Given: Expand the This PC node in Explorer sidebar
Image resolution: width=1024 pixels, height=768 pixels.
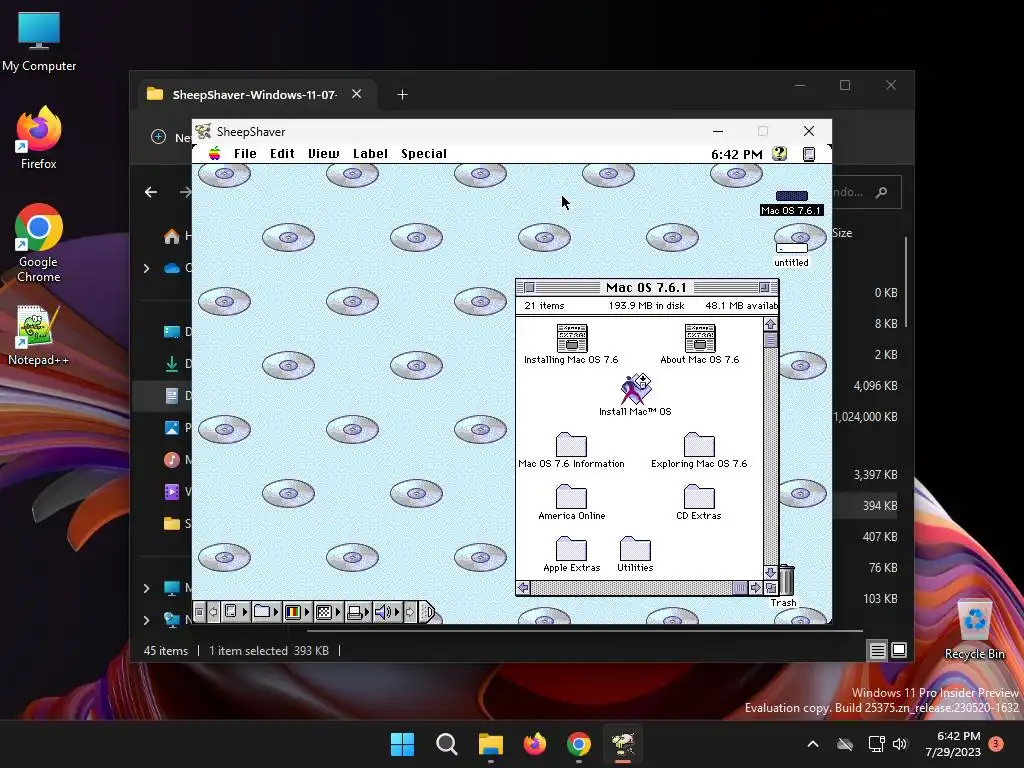Looking at the screenshot, I should (x=146, y=588).
